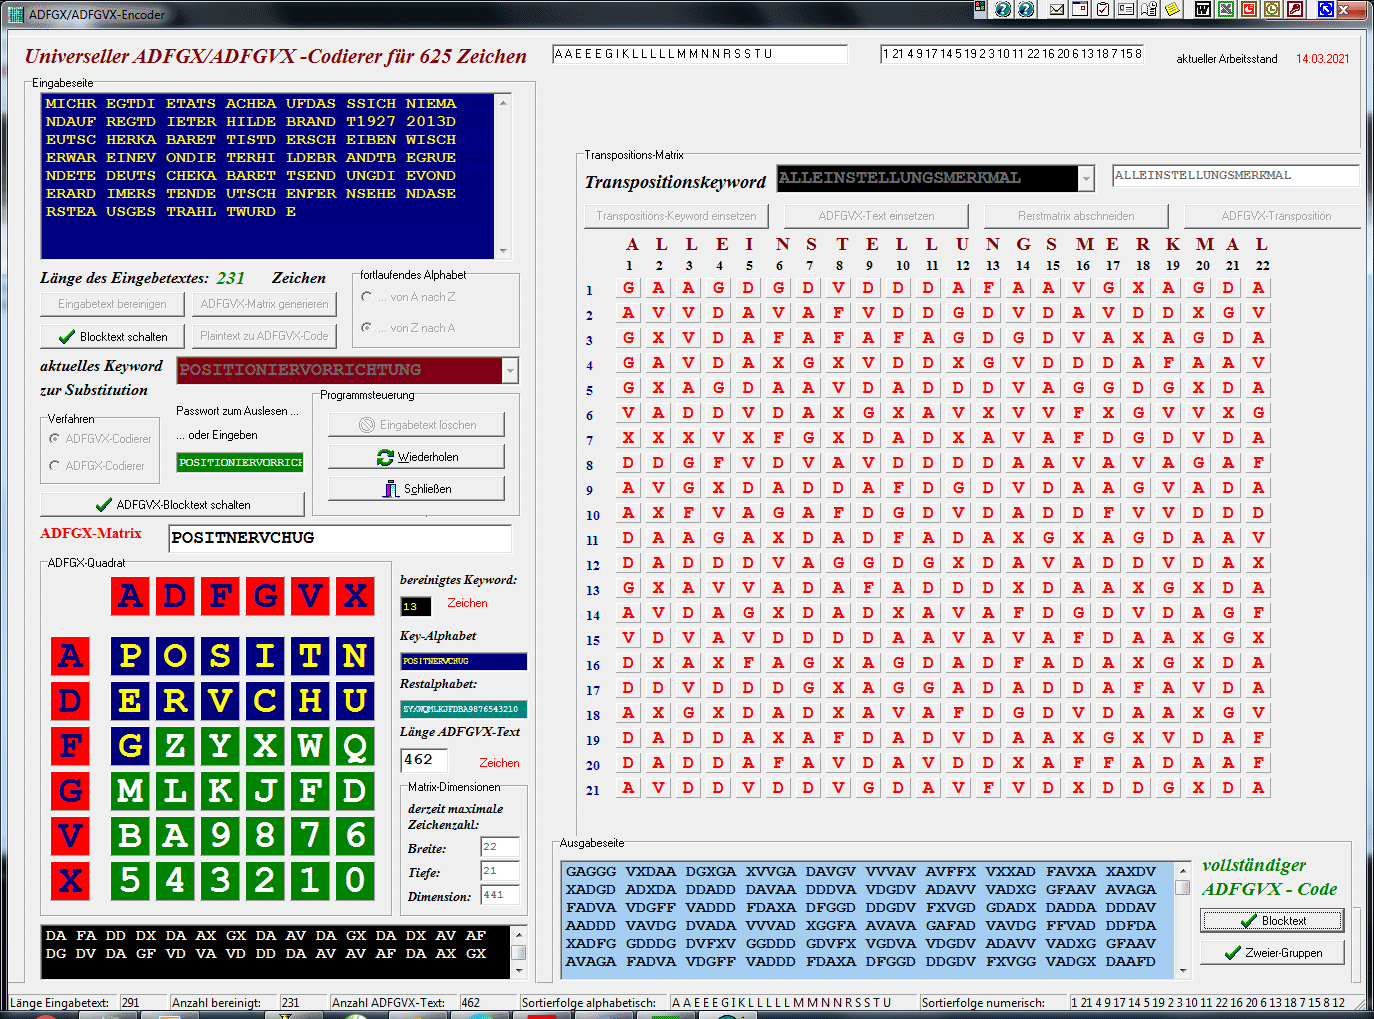Image resolution: width=1374 pixels, height=1019 pixels.
Task: Click 'Eingabetext bereinigen' button
Action: [112, 304]
